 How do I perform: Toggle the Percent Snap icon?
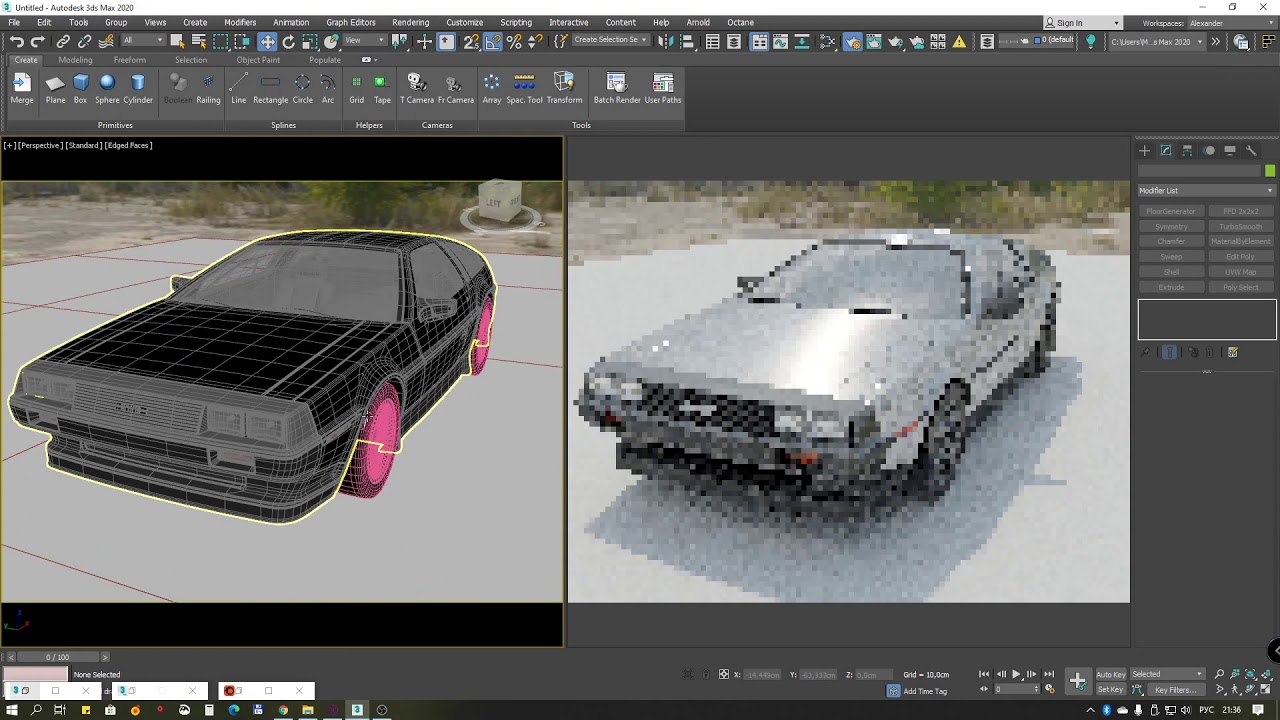coord(514,41)
